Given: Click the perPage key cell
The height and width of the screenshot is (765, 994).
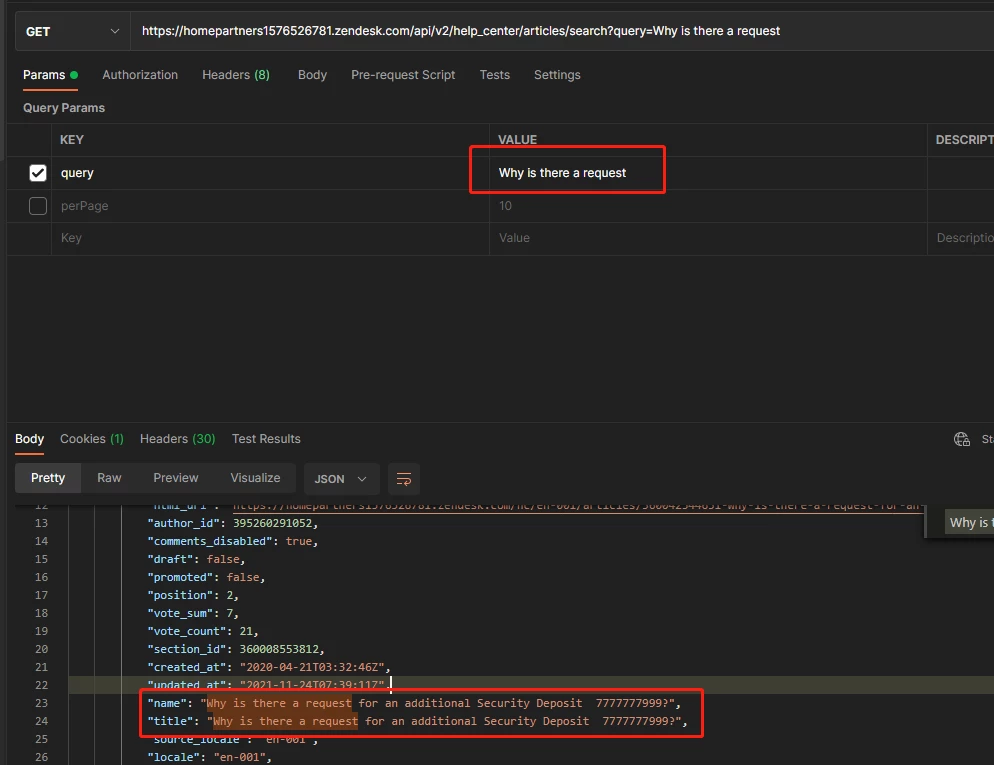Looking at the screenshot, I should point(270,206).
